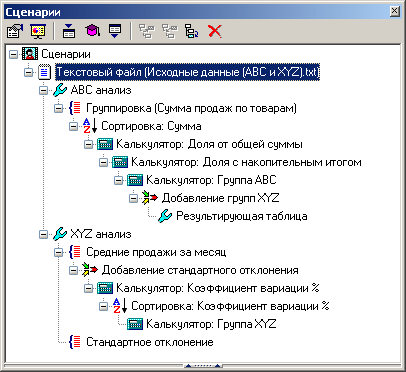
Task: Click calculator icon beside Доля от общей суммы
Action: pyautogui.click(x=105, y=144)
